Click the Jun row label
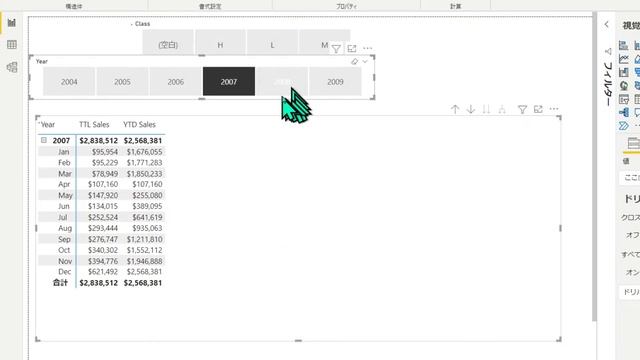Screen dimensions: 640x360 (64, 206)
